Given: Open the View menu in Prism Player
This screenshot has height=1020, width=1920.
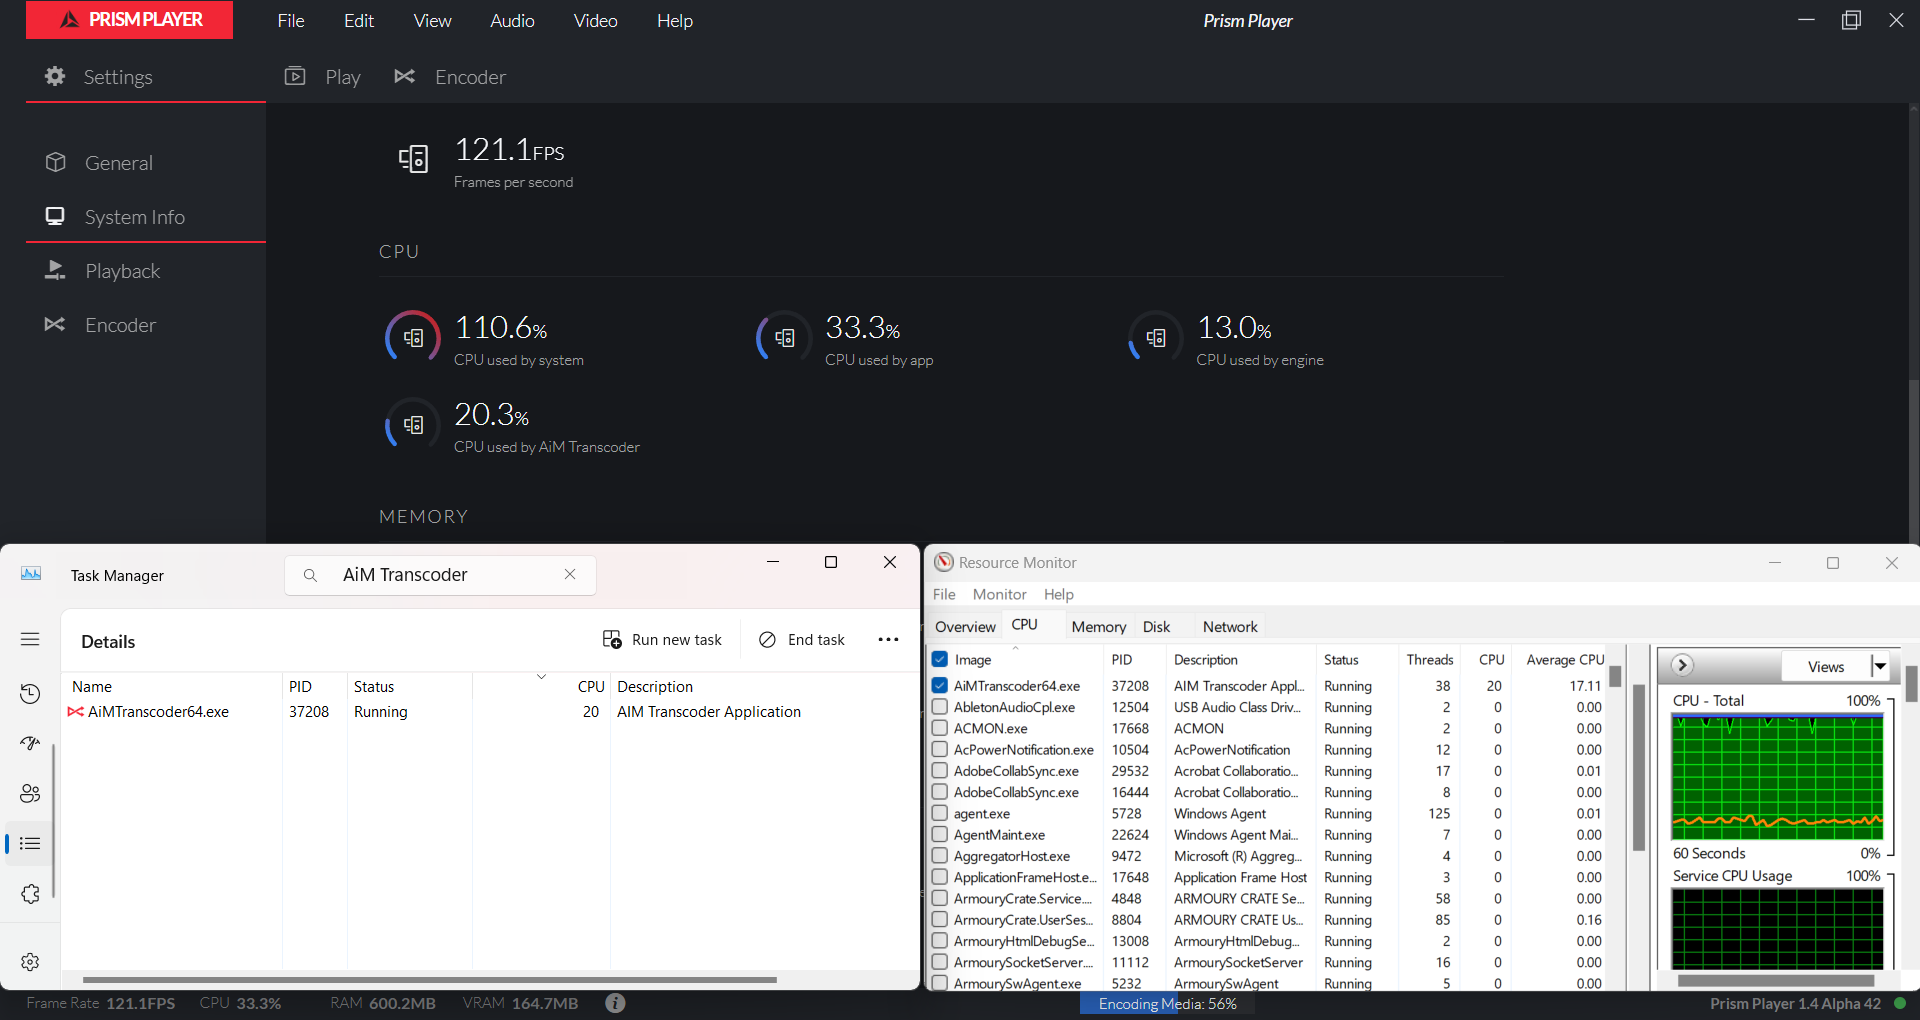Looking at the screenshot, I should (432, 20).
